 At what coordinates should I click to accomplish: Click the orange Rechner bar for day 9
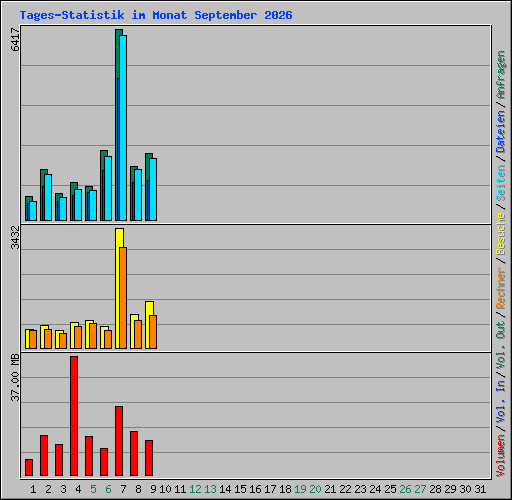153,332
